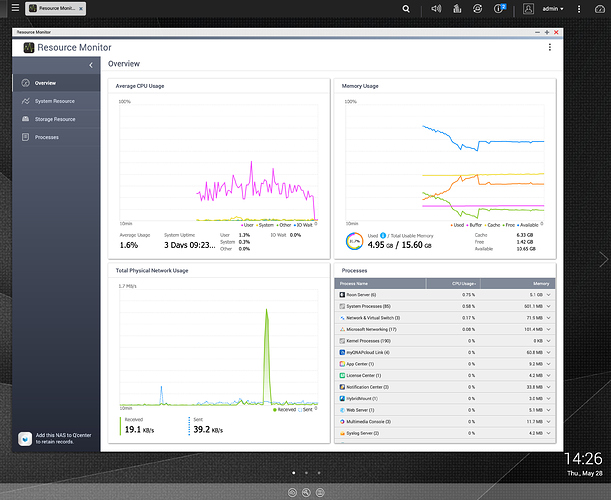
Task: Toggle Cache series in memory legend
Action: [x=493, y=225]
